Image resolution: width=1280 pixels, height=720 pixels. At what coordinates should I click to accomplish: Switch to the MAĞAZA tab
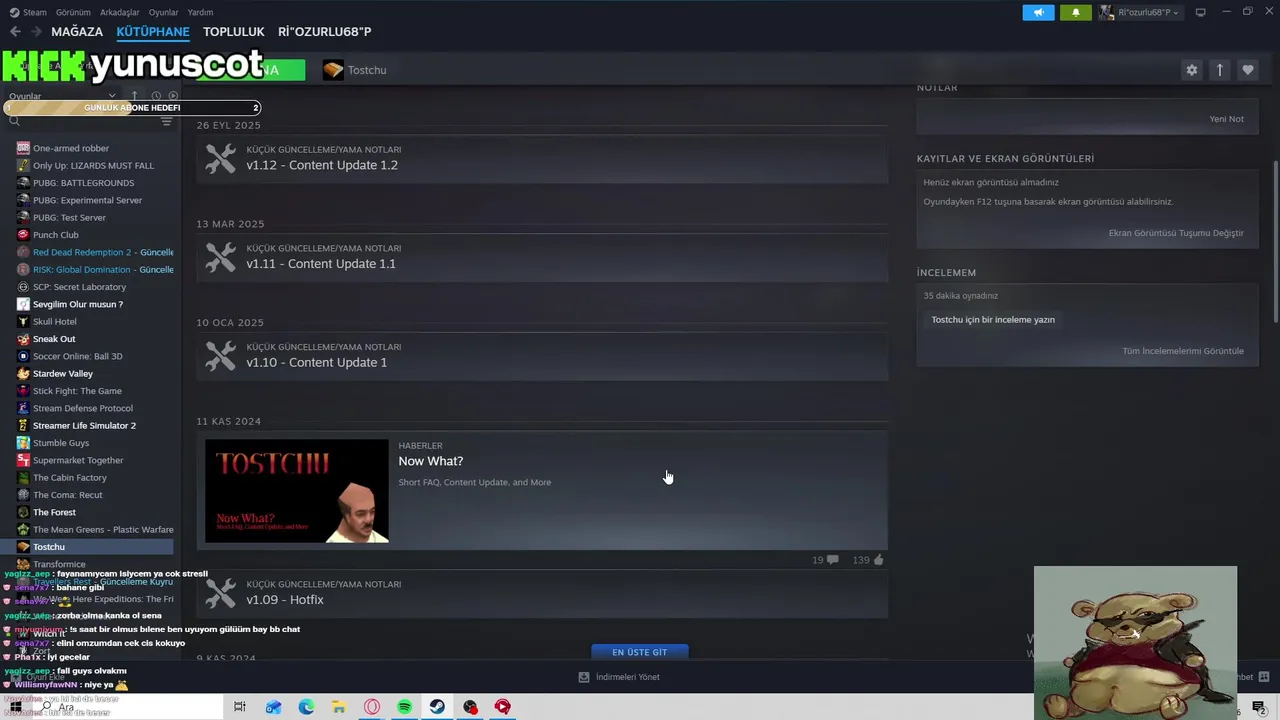tap(77, 32)
